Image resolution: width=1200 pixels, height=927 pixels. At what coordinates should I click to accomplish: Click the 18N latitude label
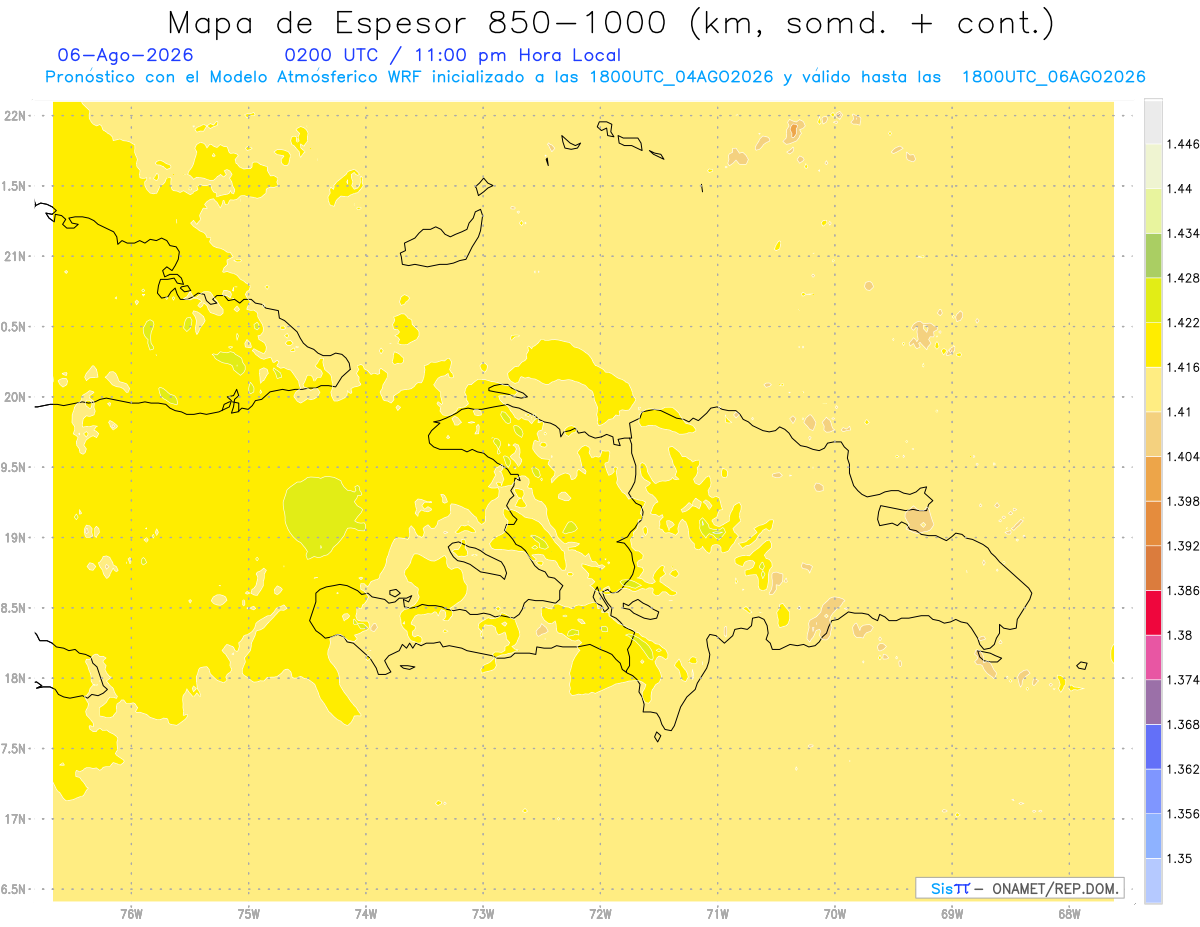point(16,678)
